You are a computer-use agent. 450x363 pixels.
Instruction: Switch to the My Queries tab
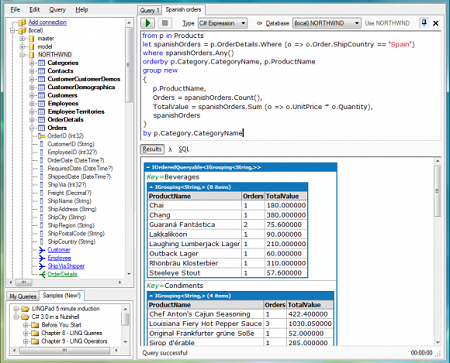23,296
